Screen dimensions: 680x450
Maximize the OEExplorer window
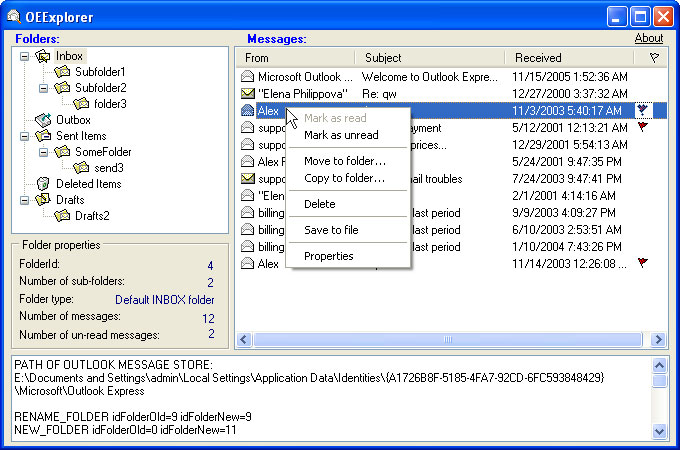640,17
